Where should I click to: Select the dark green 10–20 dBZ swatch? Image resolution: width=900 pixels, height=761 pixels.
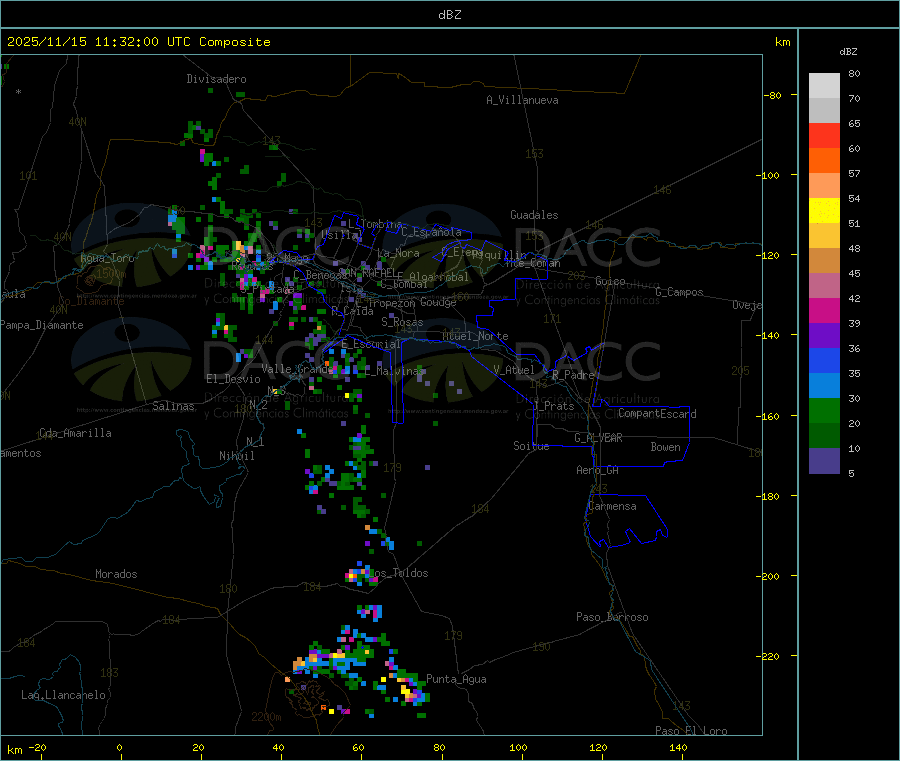tap(824, 436)
